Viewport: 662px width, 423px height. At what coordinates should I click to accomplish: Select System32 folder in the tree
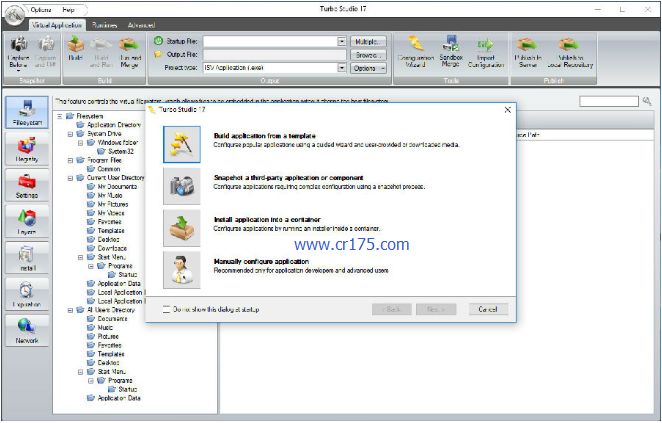coord(121,151)
